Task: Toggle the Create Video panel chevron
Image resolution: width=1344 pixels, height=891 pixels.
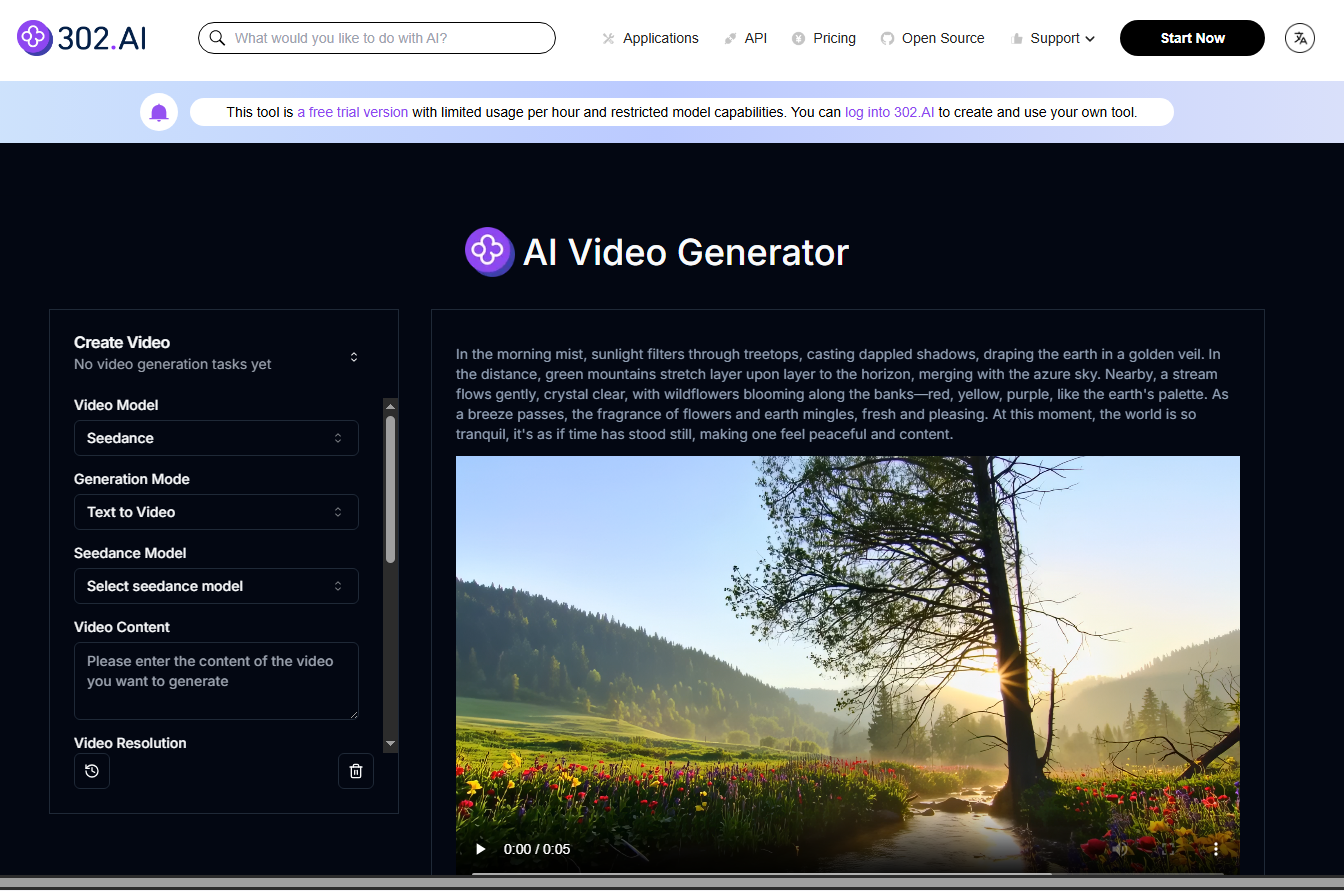Action: [354, 357]
